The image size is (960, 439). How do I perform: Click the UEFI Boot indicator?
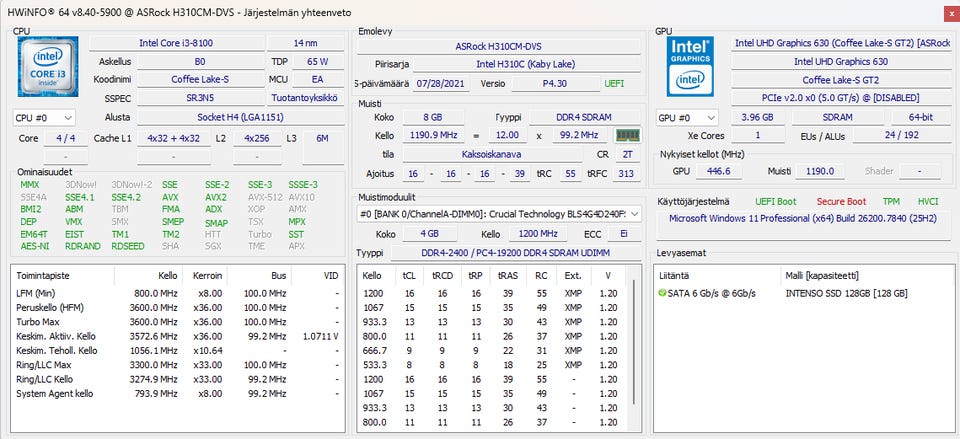[776, 201]
